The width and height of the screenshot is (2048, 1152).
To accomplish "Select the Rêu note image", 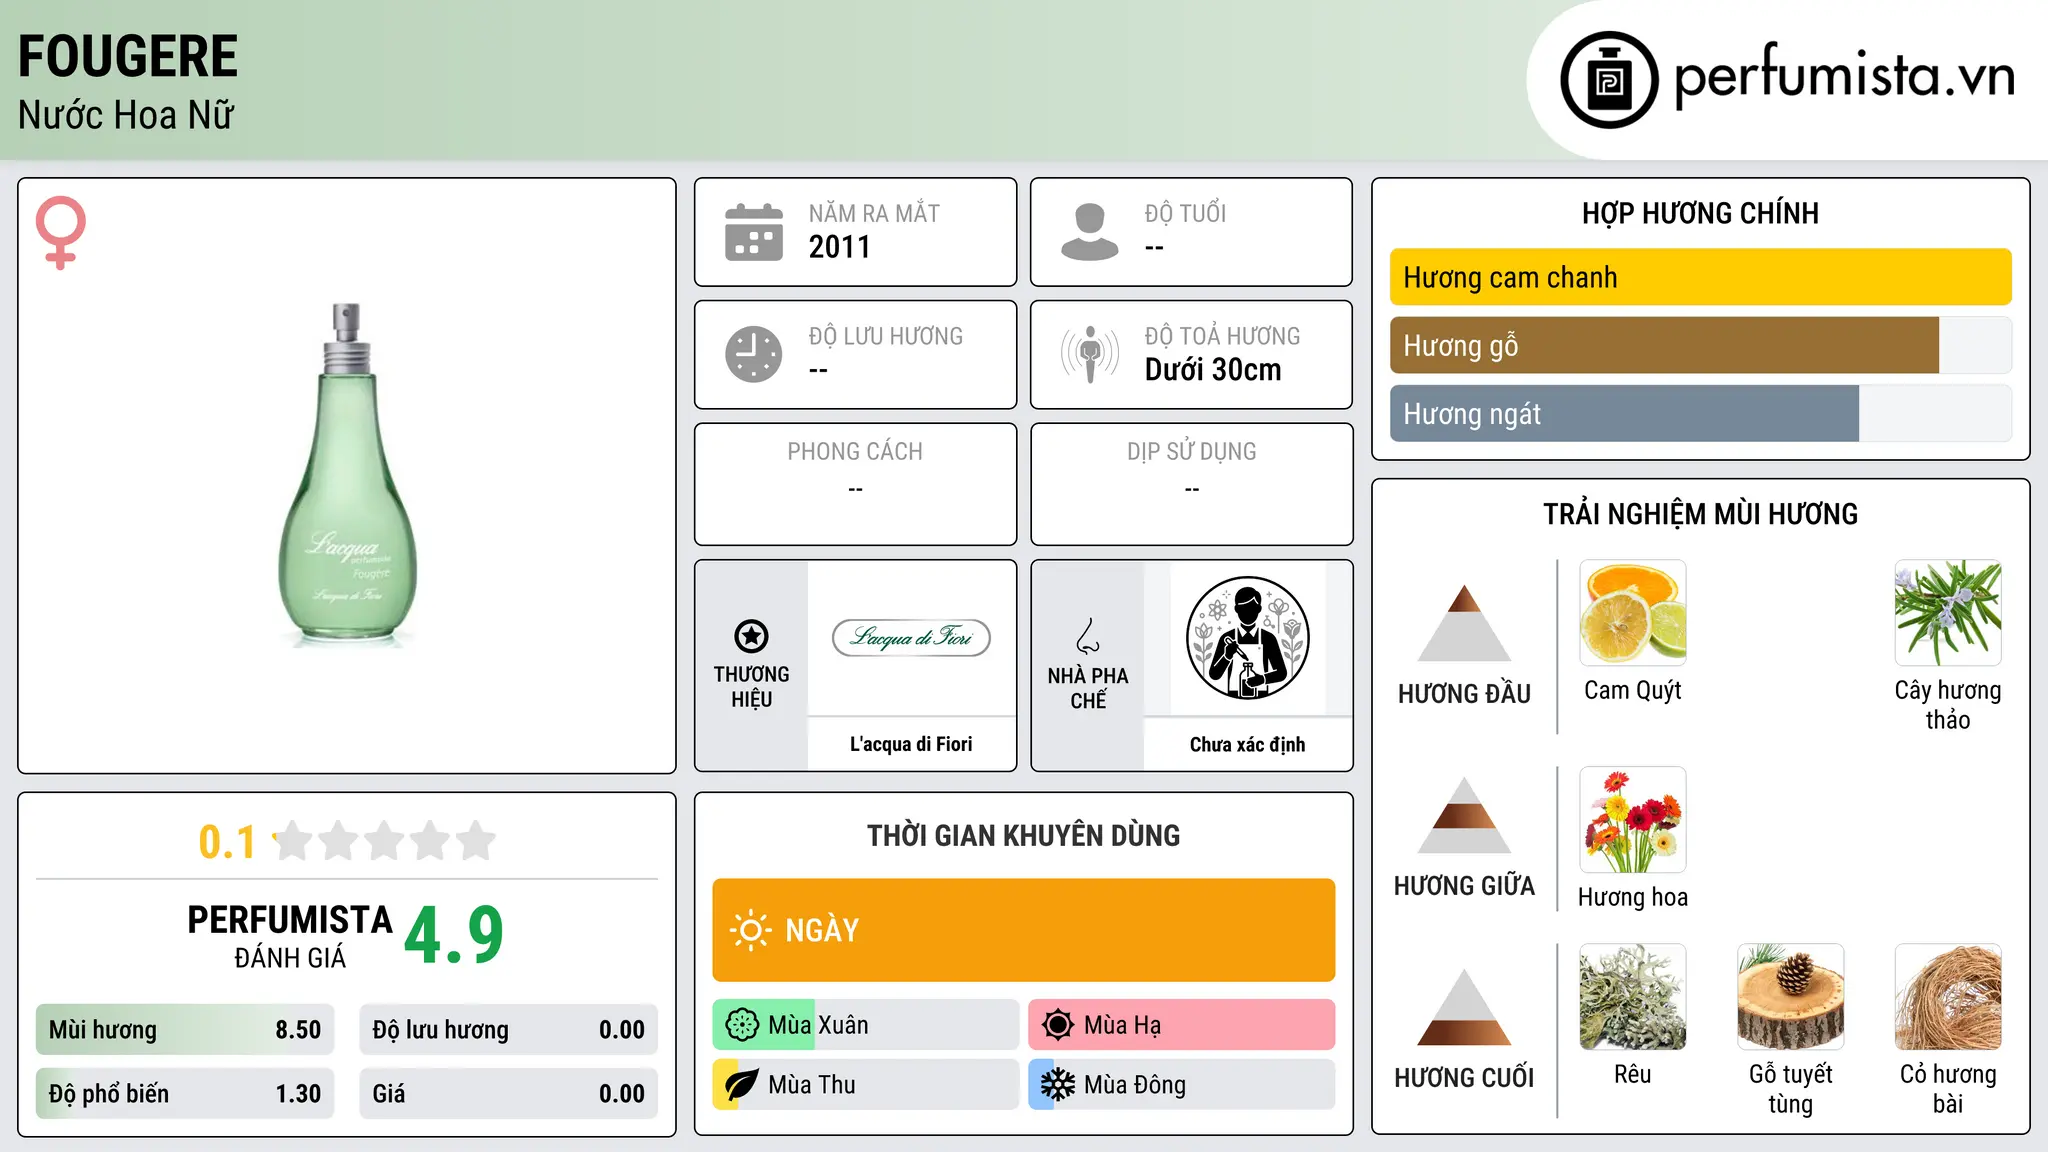I will pyautogui.click(x=1633, y=997).
